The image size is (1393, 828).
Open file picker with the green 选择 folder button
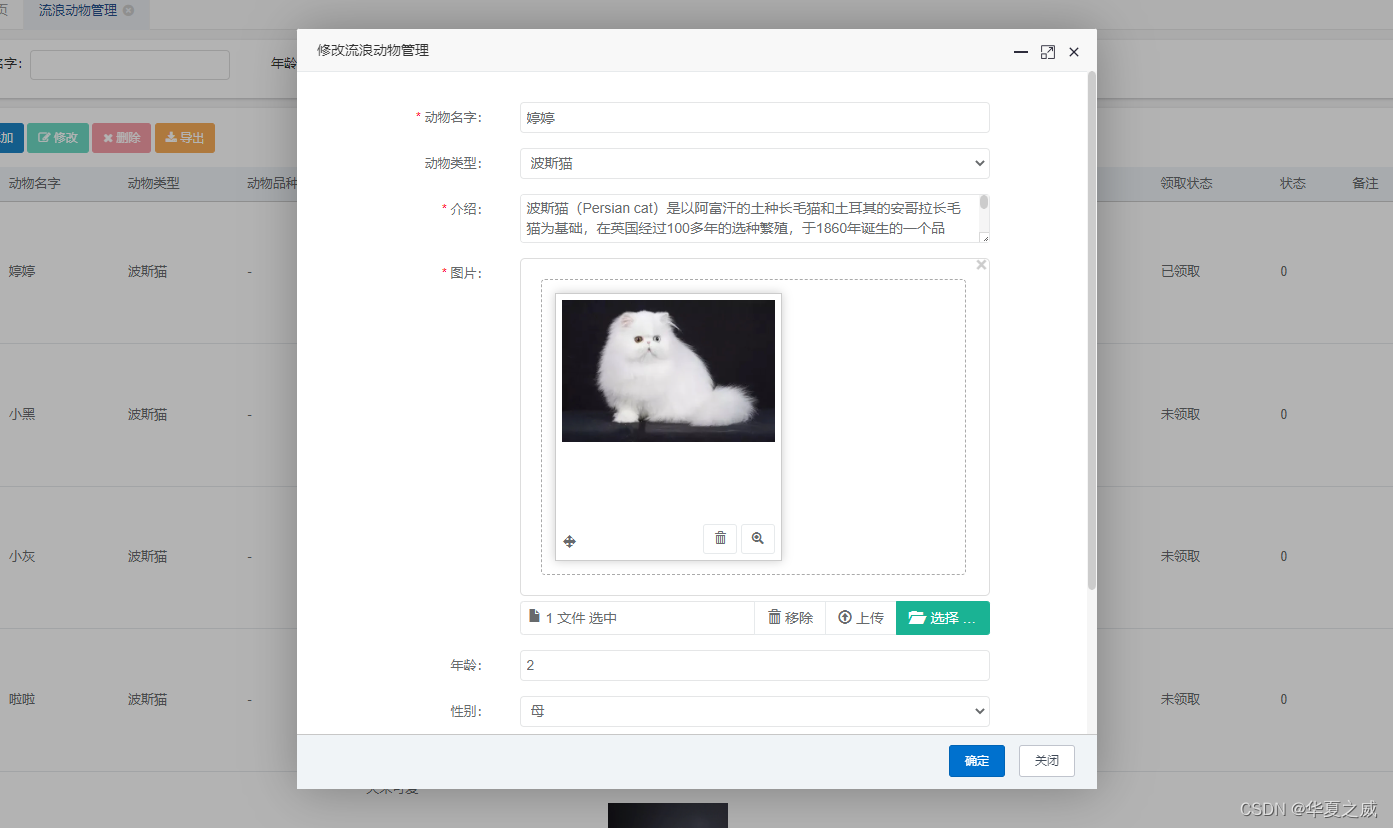click(x=941, y=617)
